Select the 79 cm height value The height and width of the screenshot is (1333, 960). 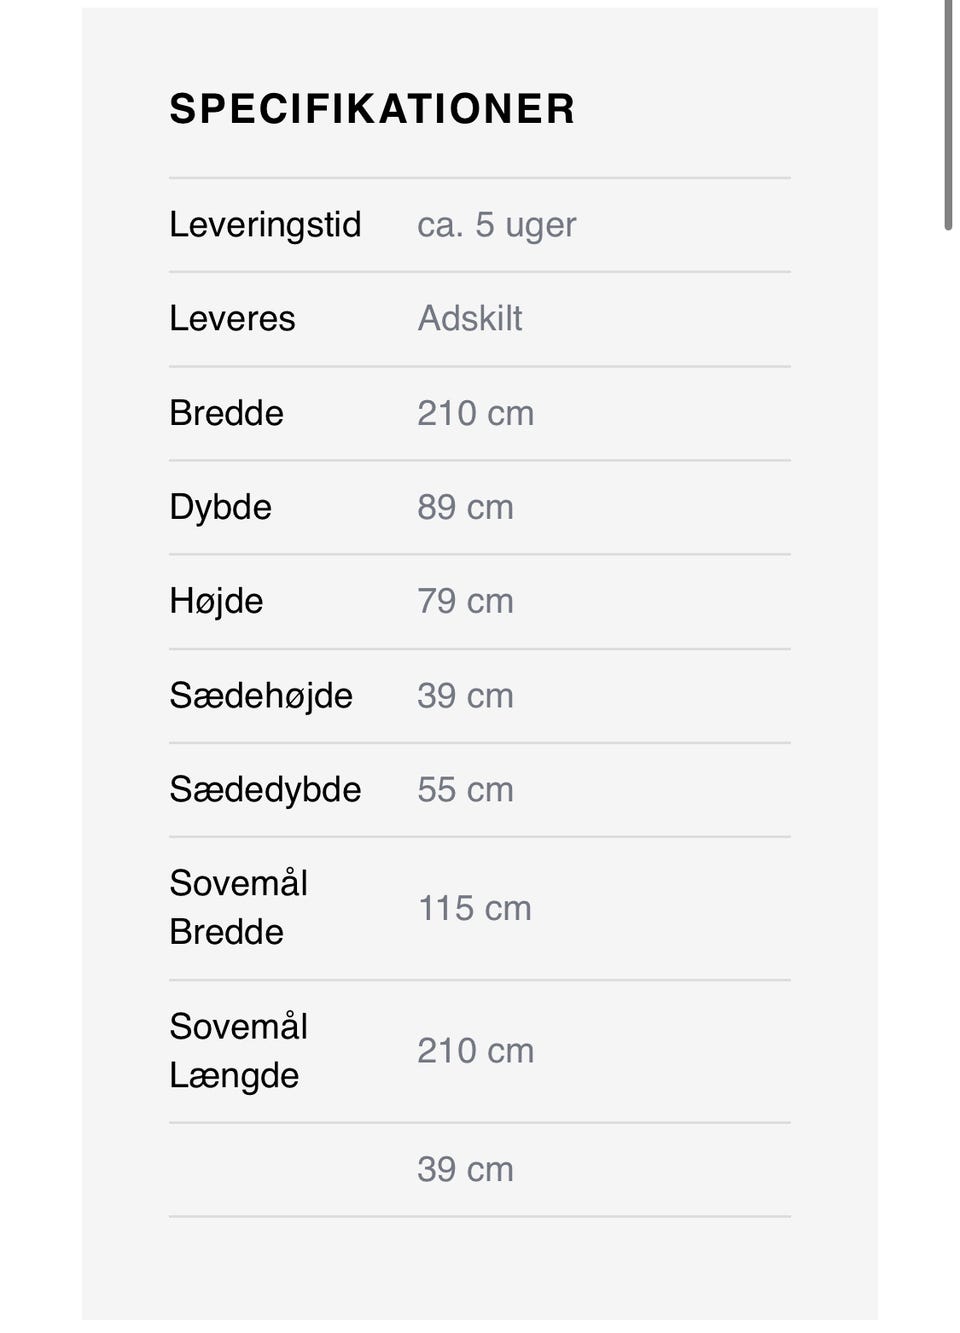(465, 601)
